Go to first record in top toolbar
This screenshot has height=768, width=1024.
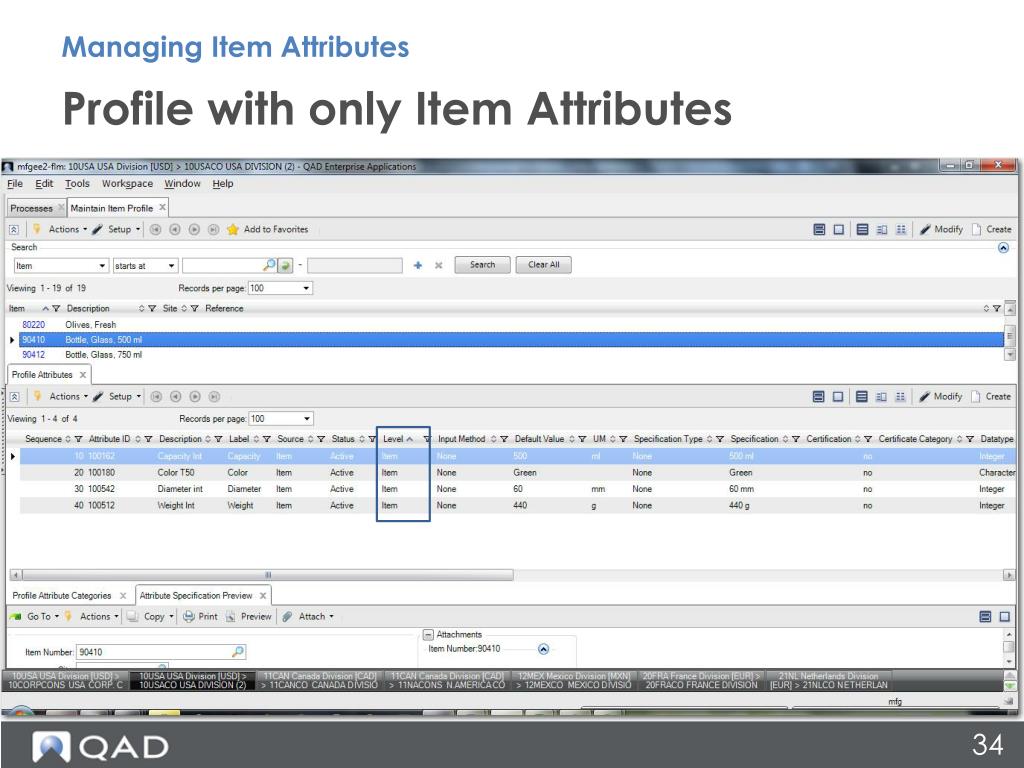pos(155,229)
